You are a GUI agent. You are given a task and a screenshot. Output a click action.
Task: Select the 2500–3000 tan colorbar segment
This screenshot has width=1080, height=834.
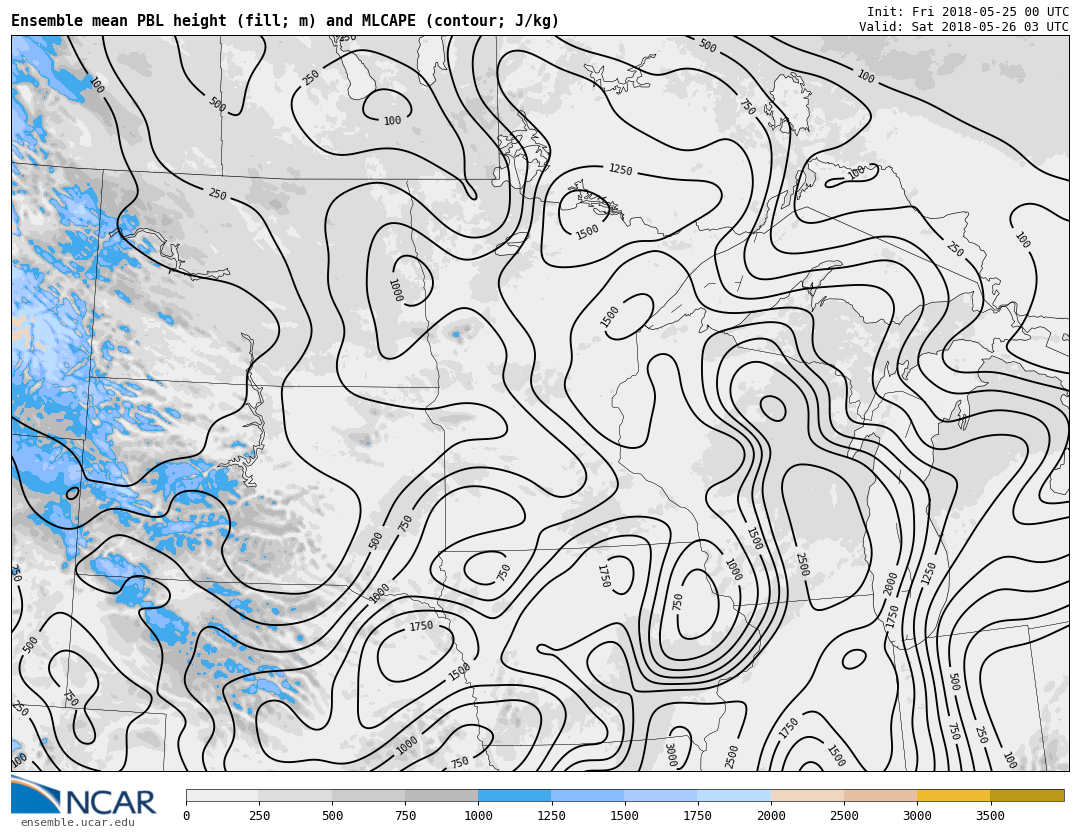coord(880,795)
